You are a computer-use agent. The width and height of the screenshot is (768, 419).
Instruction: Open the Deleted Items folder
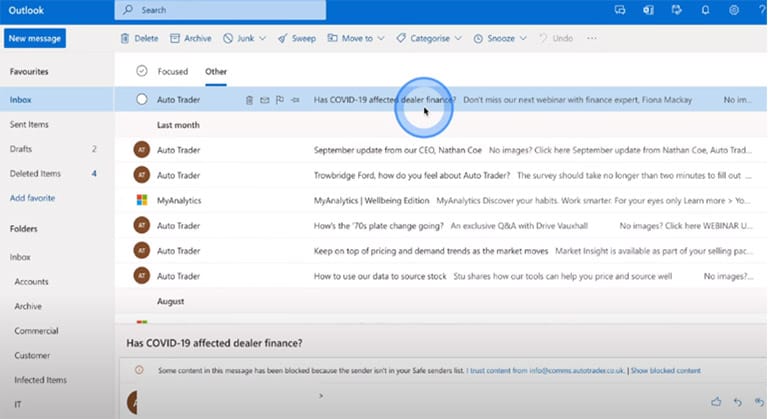point(57,173)
